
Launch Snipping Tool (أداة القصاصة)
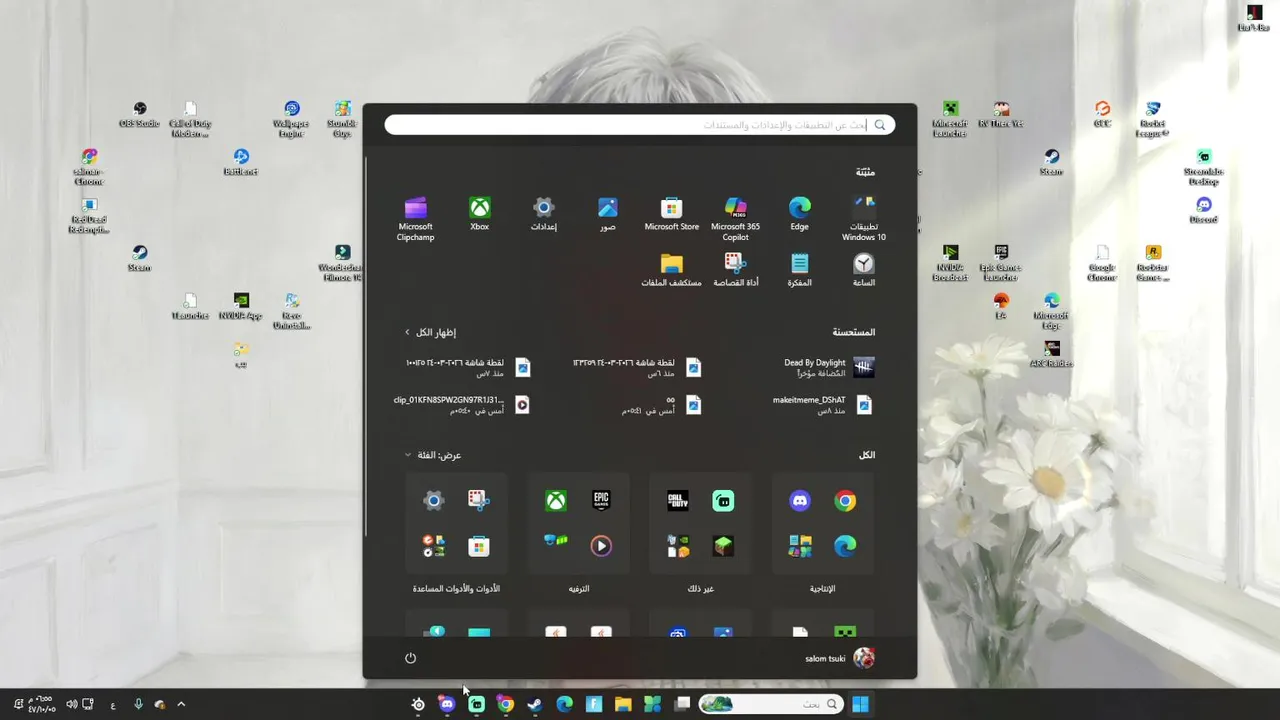[735, 270]
